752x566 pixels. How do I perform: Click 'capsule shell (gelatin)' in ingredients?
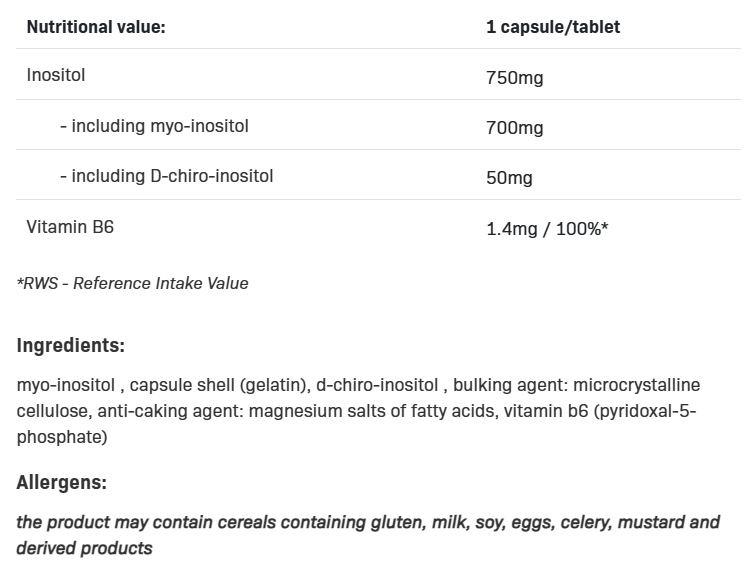220,385
